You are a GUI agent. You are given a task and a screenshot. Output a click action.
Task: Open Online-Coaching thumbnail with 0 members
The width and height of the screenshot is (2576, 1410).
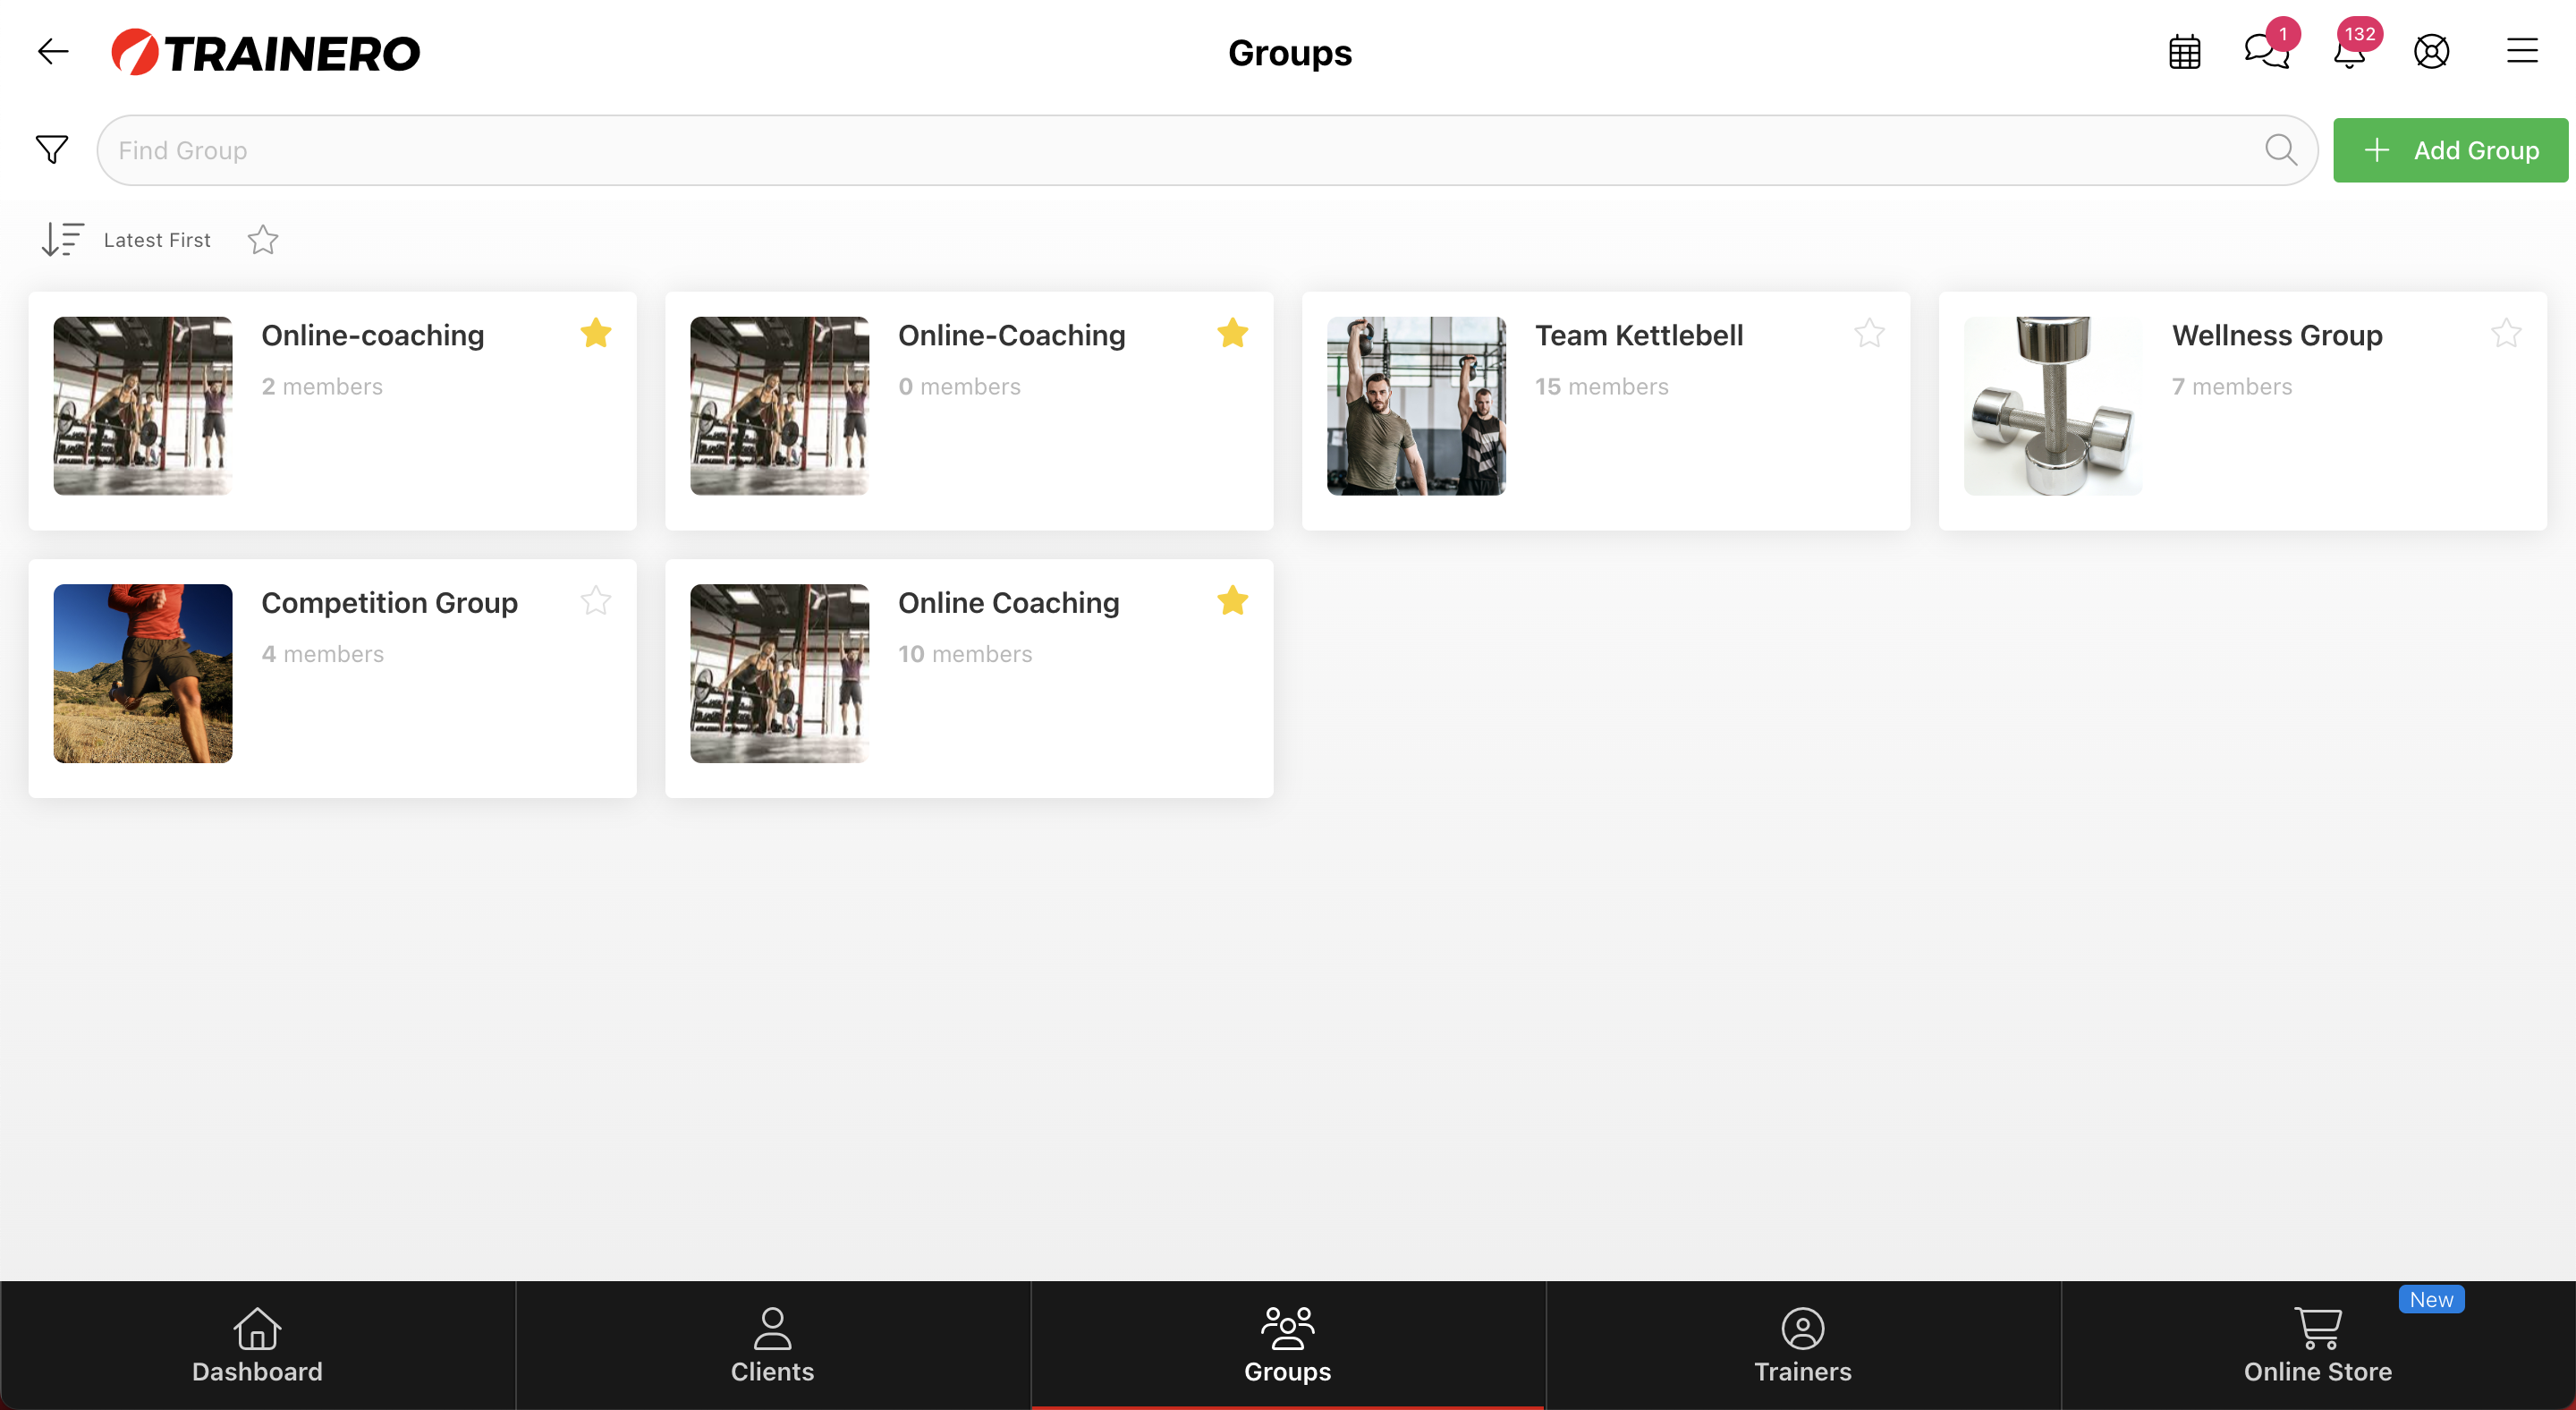pos(780,406)
